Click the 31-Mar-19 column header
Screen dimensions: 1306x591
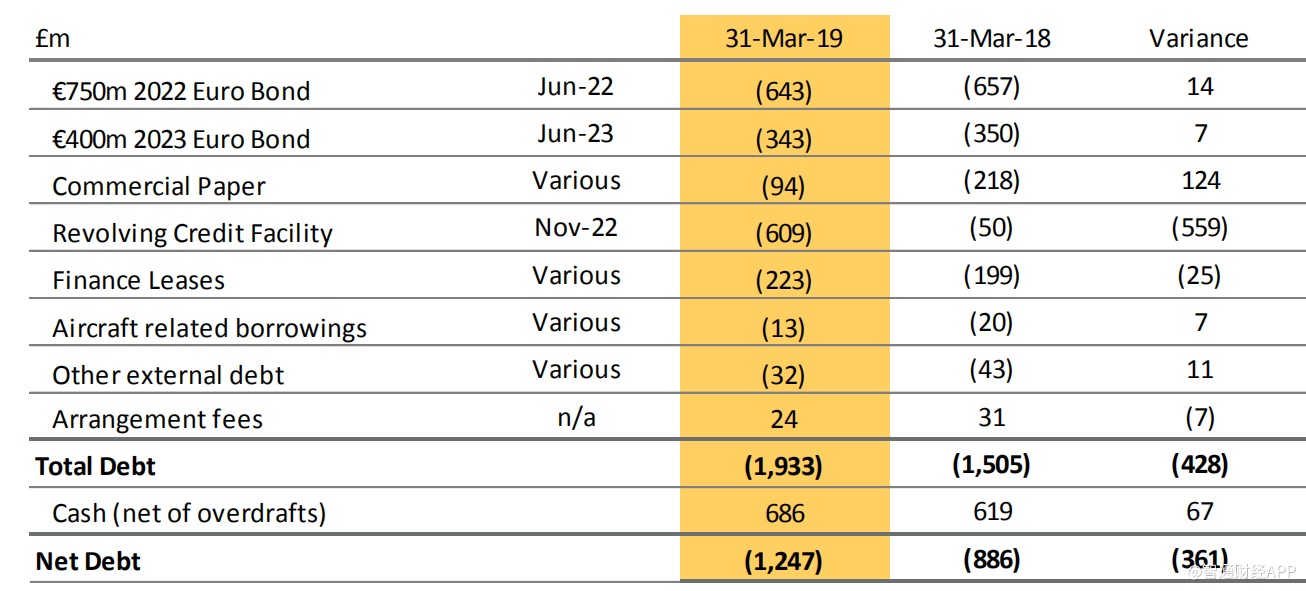784,39
